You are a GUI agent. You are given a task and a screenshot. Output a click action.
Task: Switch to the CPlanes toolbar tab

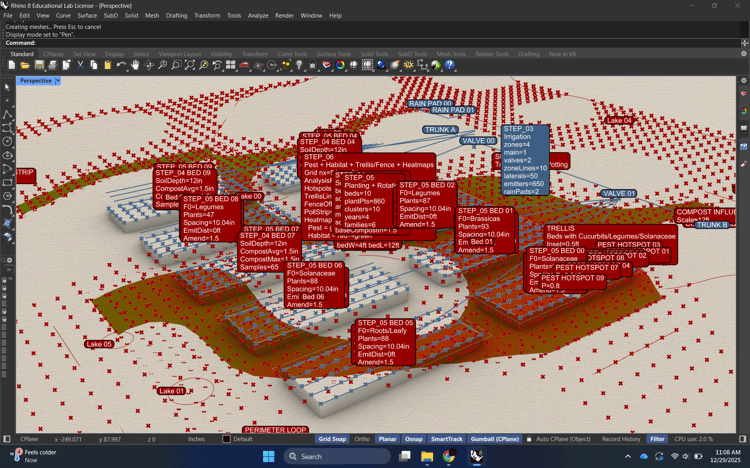click(54, 54)
